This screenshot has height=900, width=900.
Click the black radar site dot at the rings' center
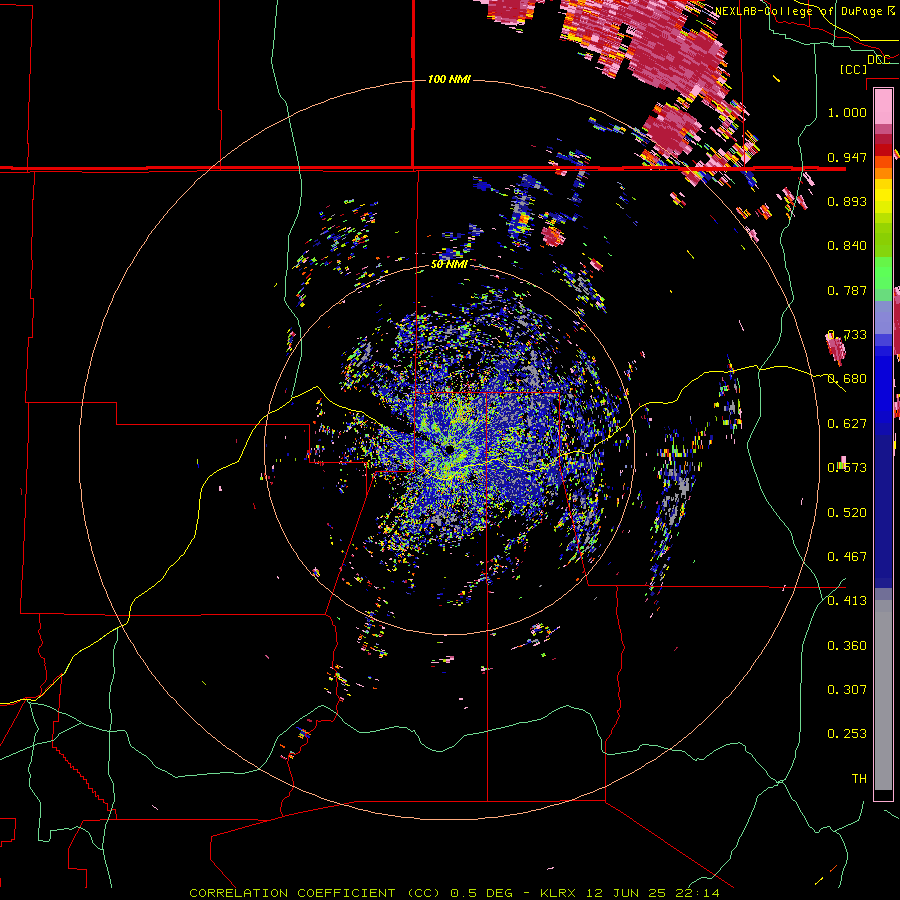point(449,449)
